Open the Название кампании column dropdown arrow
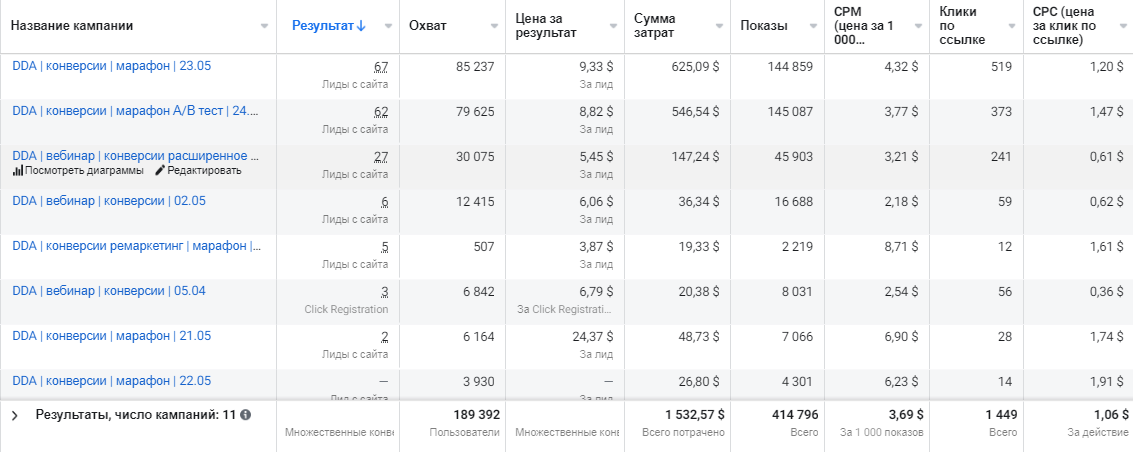This screenshot has width=1133, height=452. [264, 26]
